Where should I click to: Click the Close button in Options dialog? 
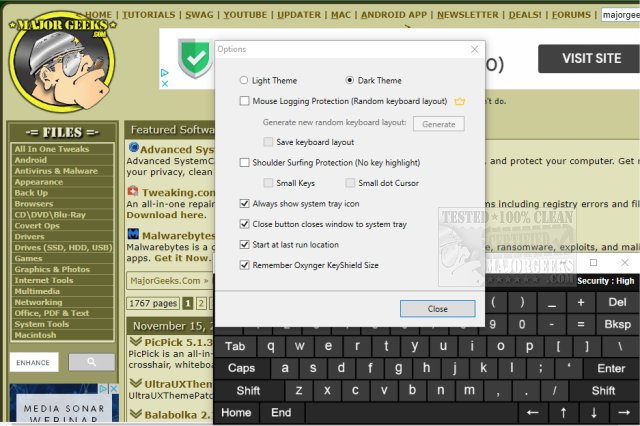pos(438,309)
